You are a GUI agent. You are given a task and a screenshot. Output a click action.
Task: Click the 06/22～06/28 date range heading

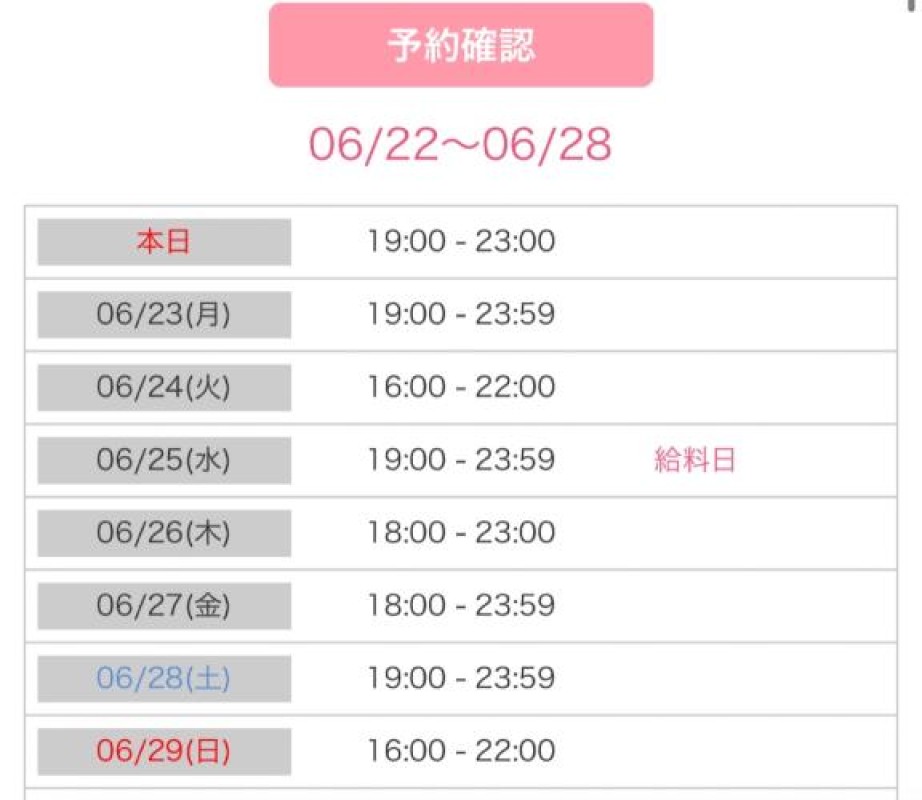[x=460, y=145]
